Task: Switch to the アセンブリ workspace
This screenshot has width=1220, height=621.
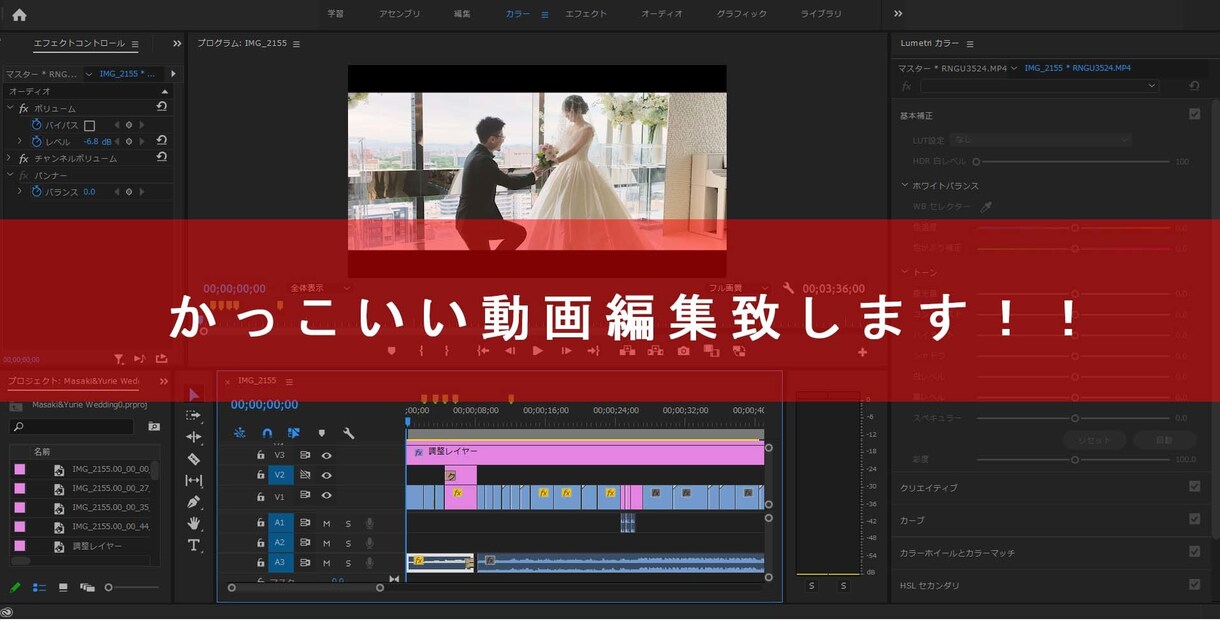Action: tap(399, 14)
